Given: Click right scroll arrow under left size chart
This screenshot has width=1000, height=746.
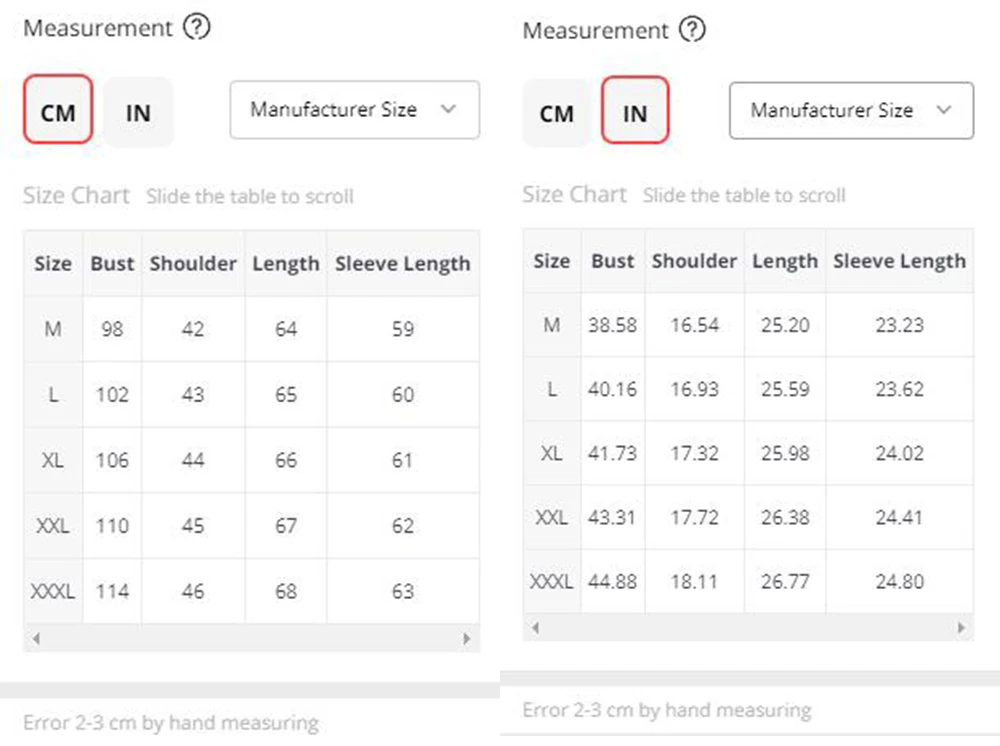Looking at the screenshot, I should tap(467, 638).
